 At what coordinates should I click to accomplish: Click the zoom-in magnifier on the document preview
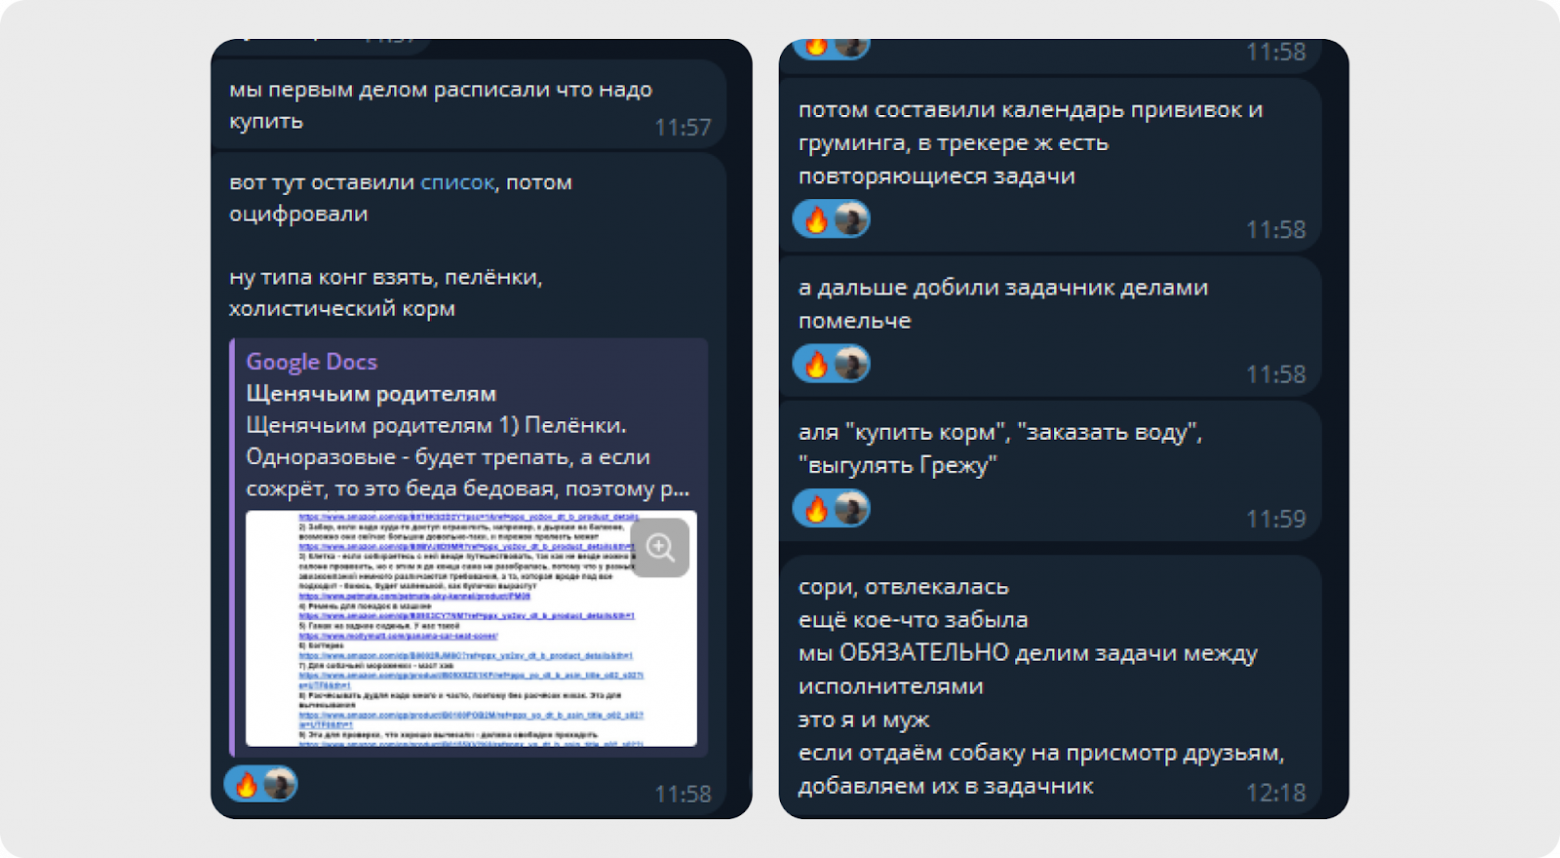660,548
